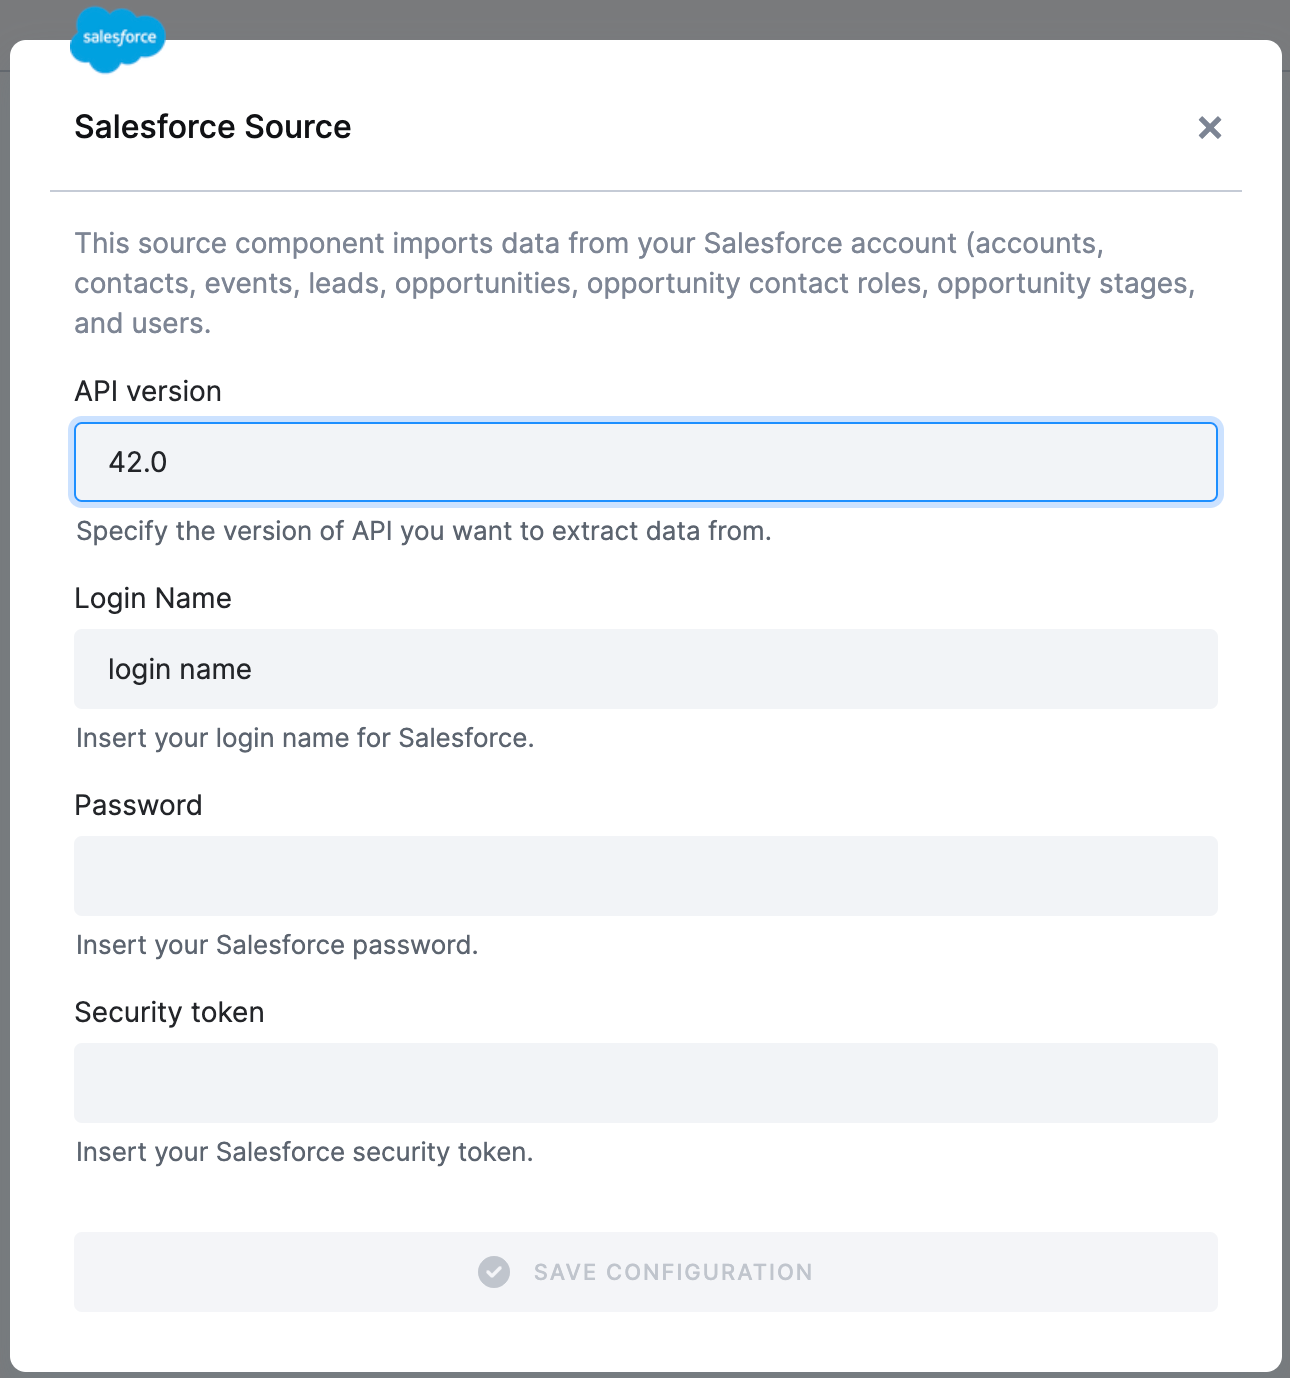Screen dimensions: 1290x1378
Task: Click inside the Password field
Action: 645,876
